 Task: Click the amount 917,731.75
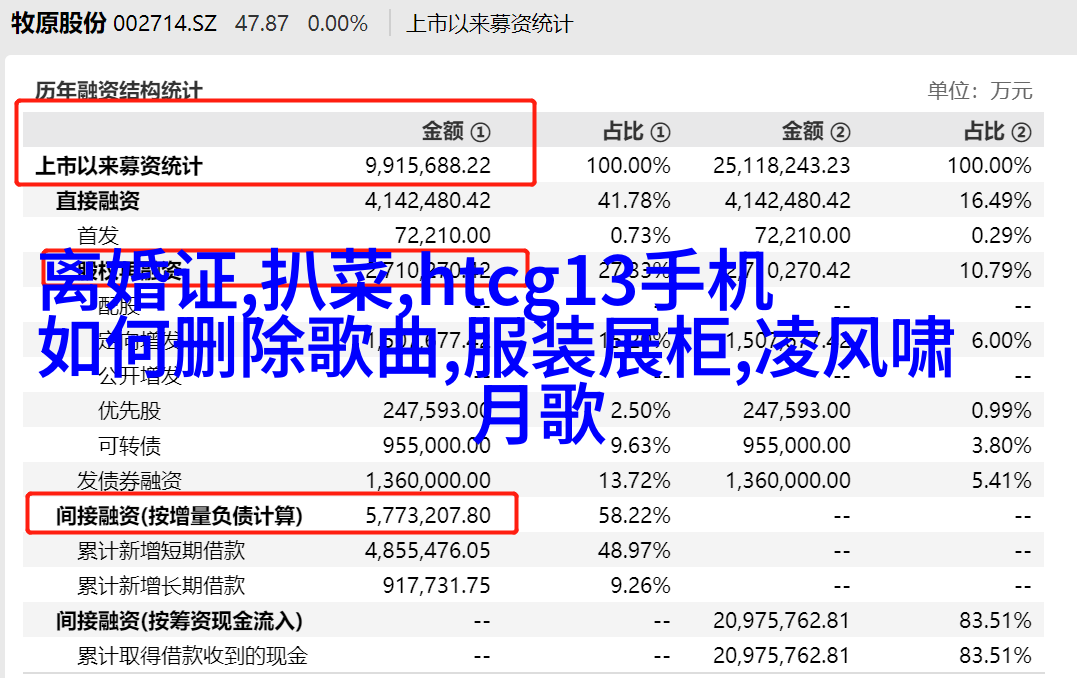pyautogui.click(x=437, y=586)
